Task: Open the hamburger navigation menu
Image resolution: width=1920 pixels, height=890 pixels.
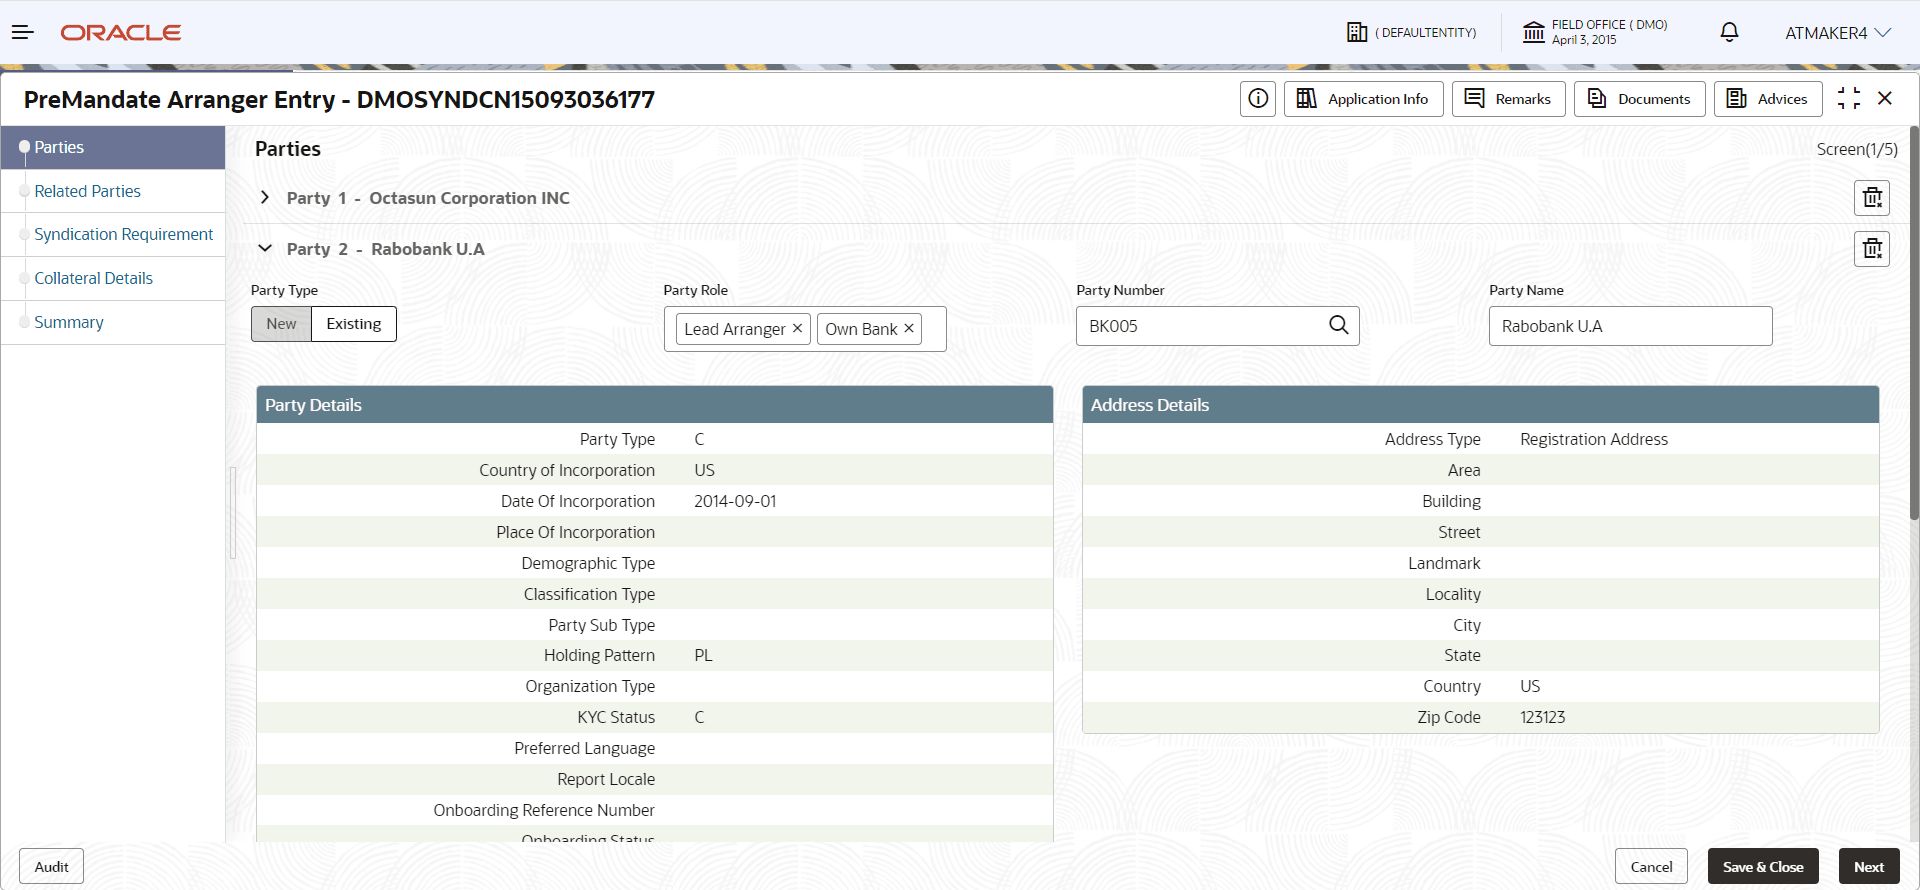Action: point(23,33)
